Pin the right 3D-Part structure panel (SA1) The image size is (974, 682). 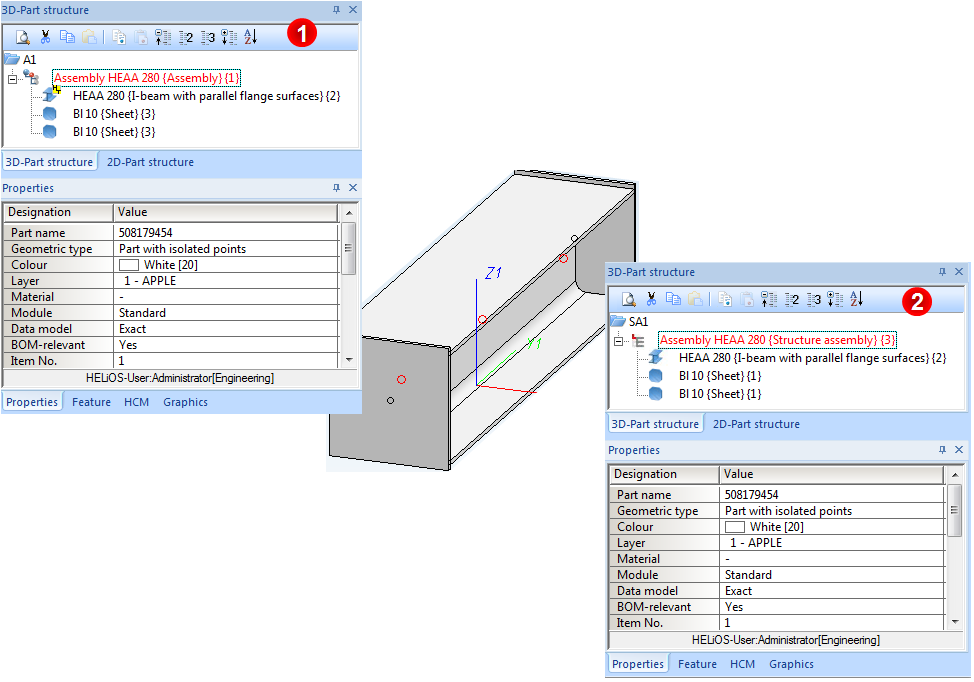click(942, 272)
